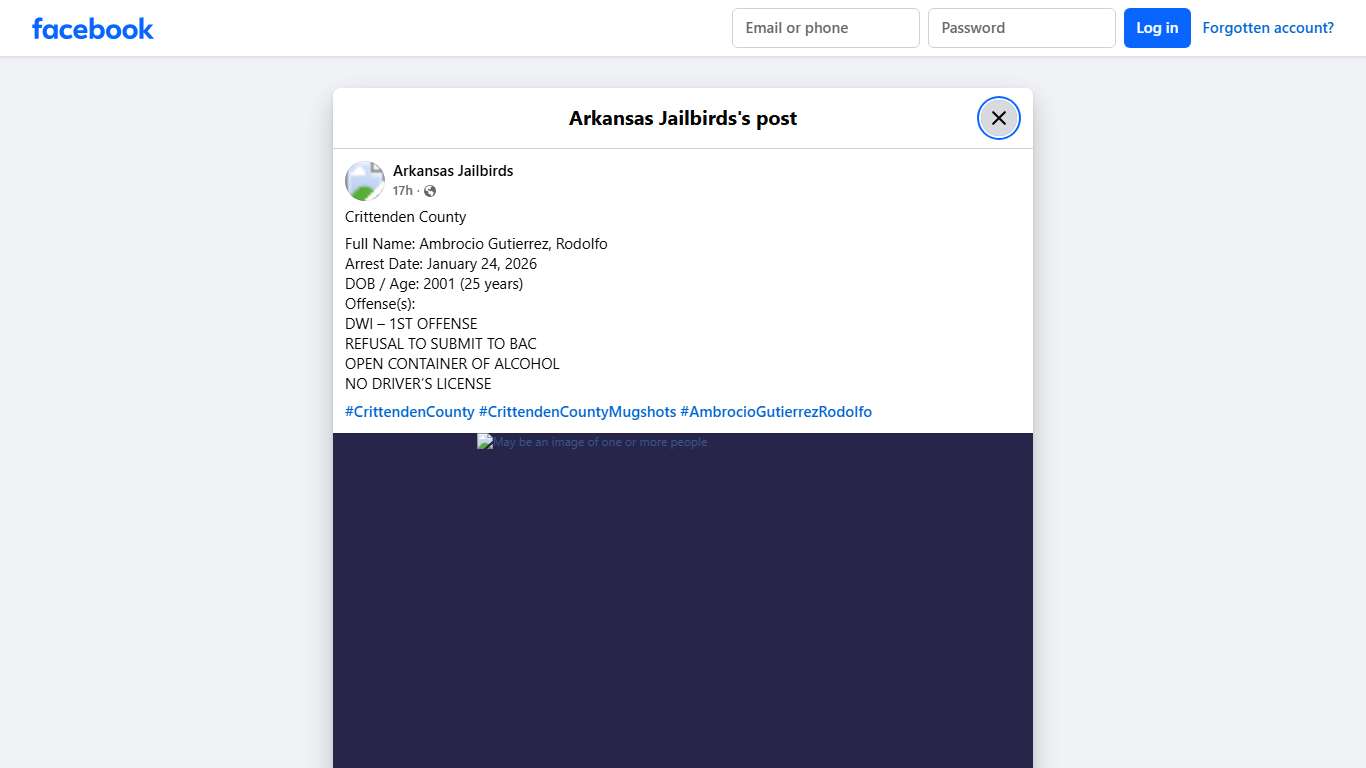Open the #AmbrocioGutierrezRodolfo hashtag
This screenshot has height=768, width=1366.
[x=776, y=411]
